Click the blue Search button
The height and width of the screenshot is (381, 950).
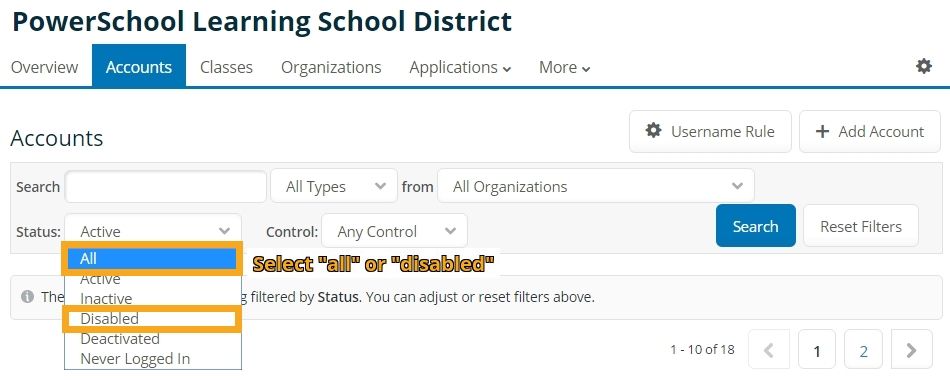pos(756,226)
